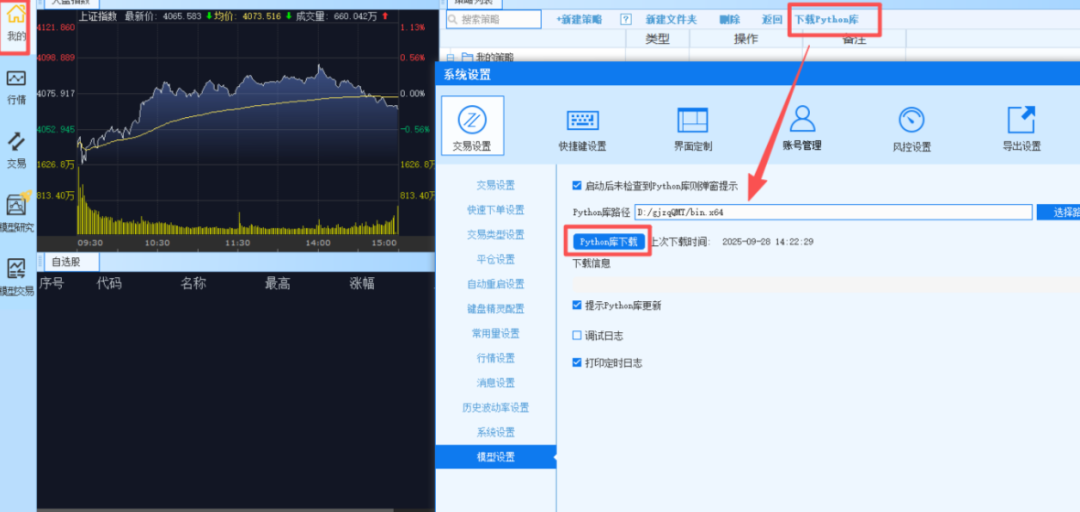Click the 序号 column header in watchlist
The height and width of the screenshot is (512, 1080).
point(51,283)
